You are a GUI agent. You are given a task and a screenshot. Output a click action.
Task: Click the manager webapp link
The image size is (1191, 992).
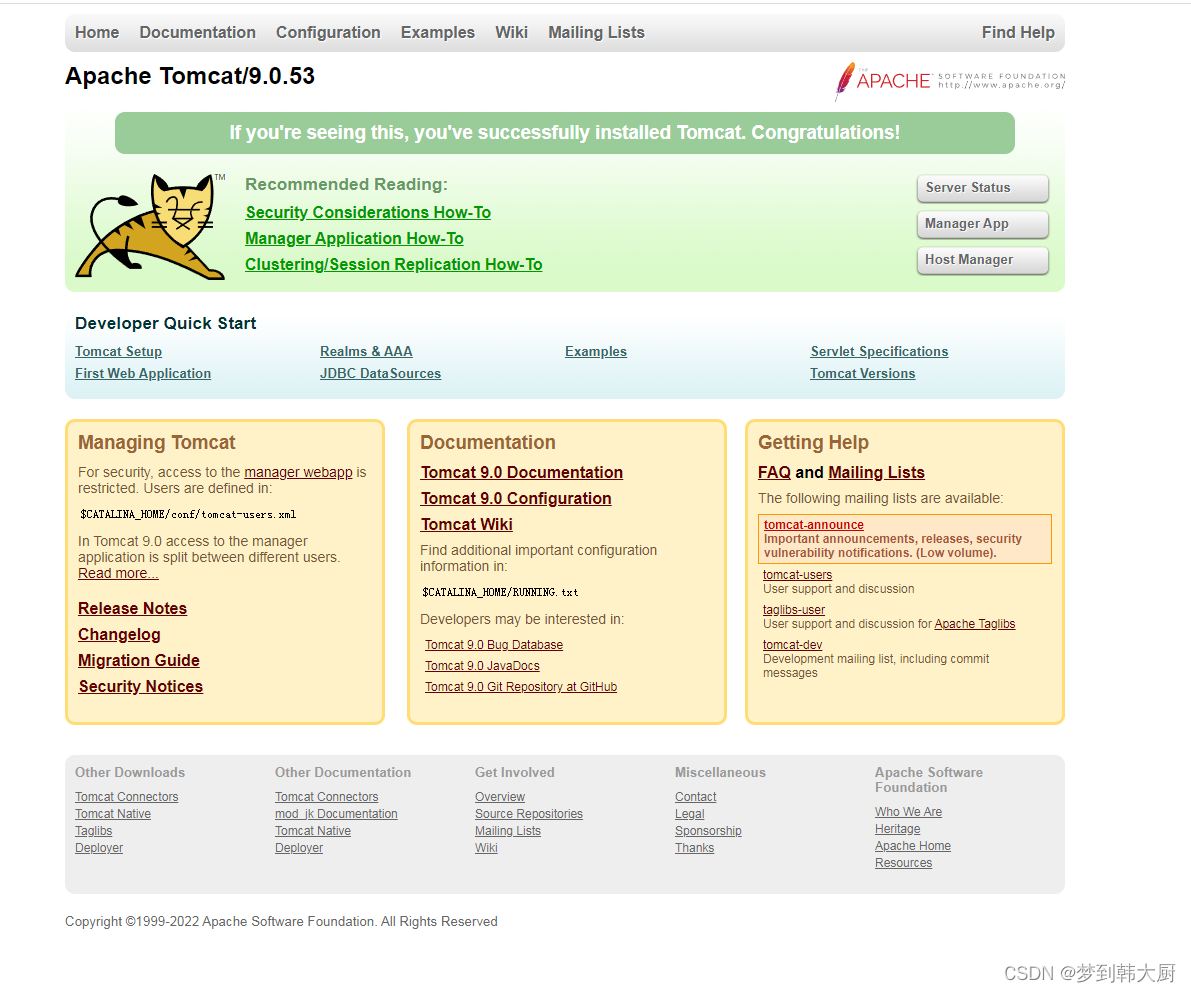coord(299,472)
